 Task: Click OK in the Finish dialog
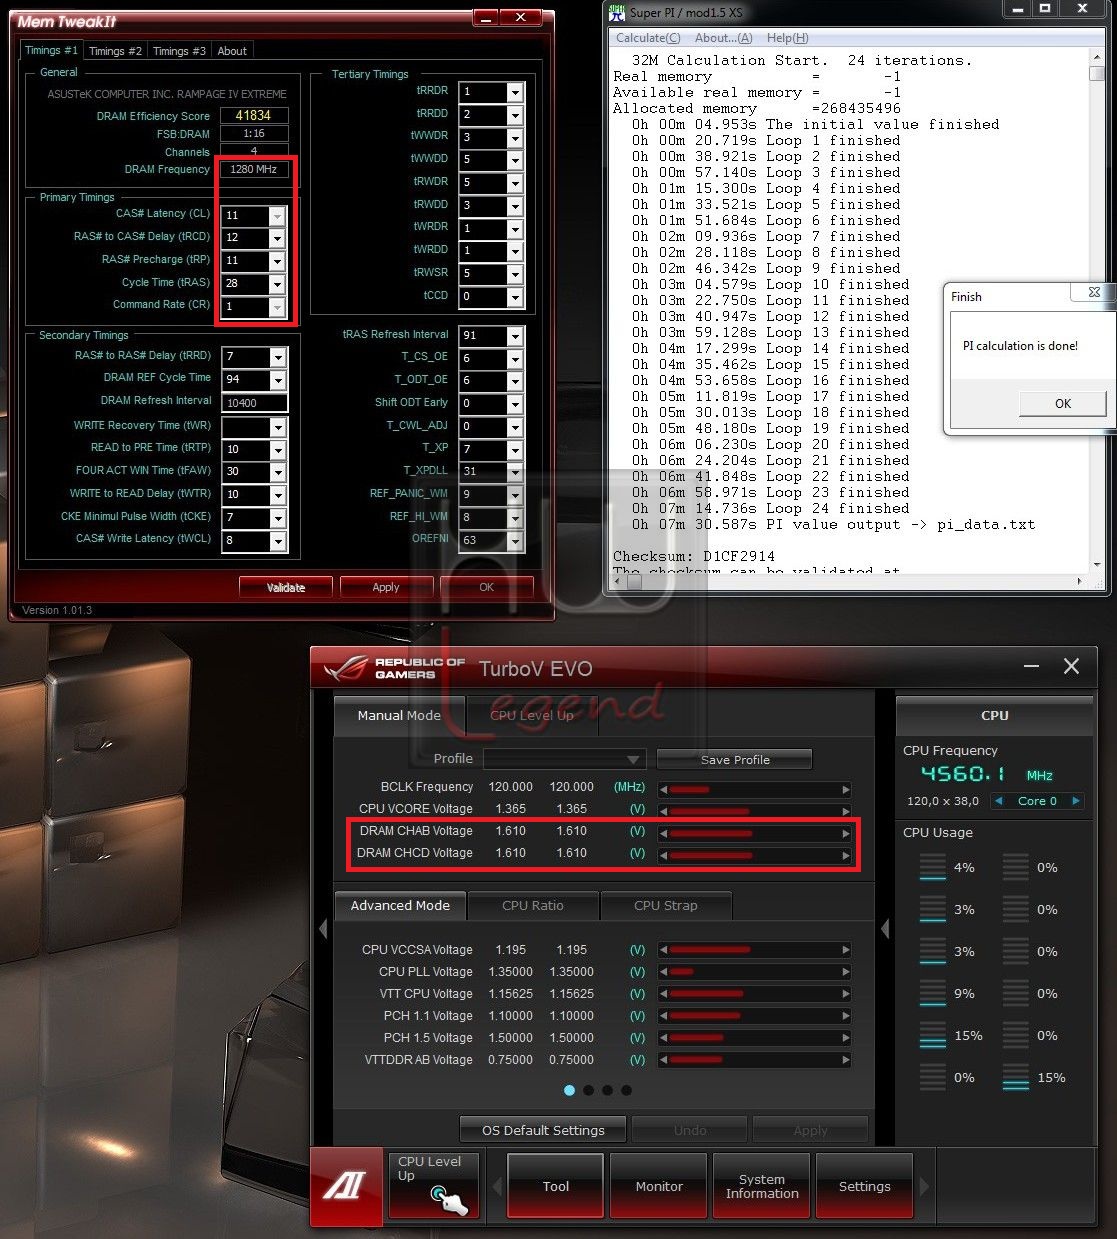click(x=1063, y=404)
